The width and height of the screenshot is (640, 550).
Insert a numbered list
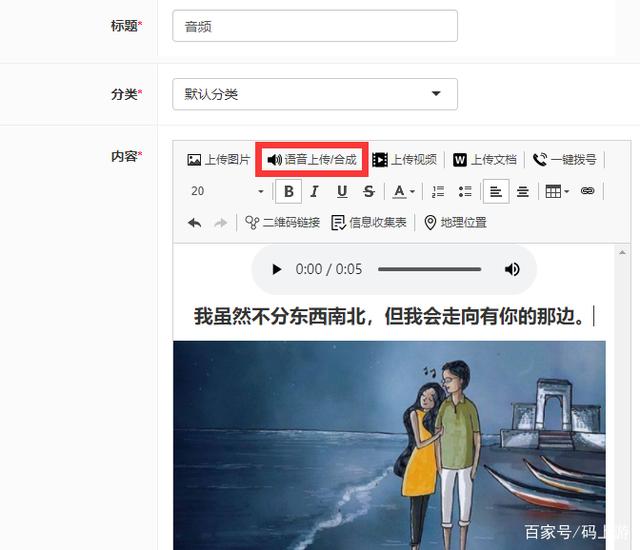pos(438,191)
